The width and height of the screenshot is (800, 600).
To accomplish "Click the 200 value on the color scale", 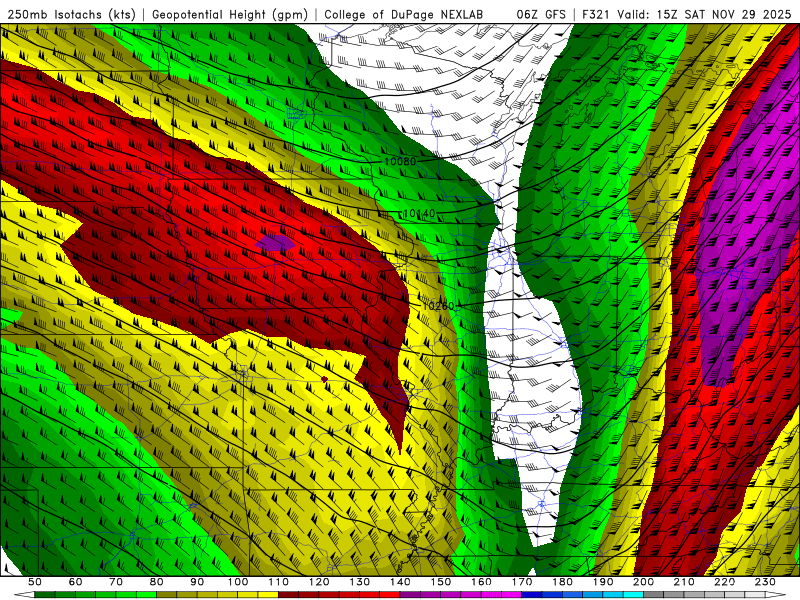I will click(x=643, y=582).
